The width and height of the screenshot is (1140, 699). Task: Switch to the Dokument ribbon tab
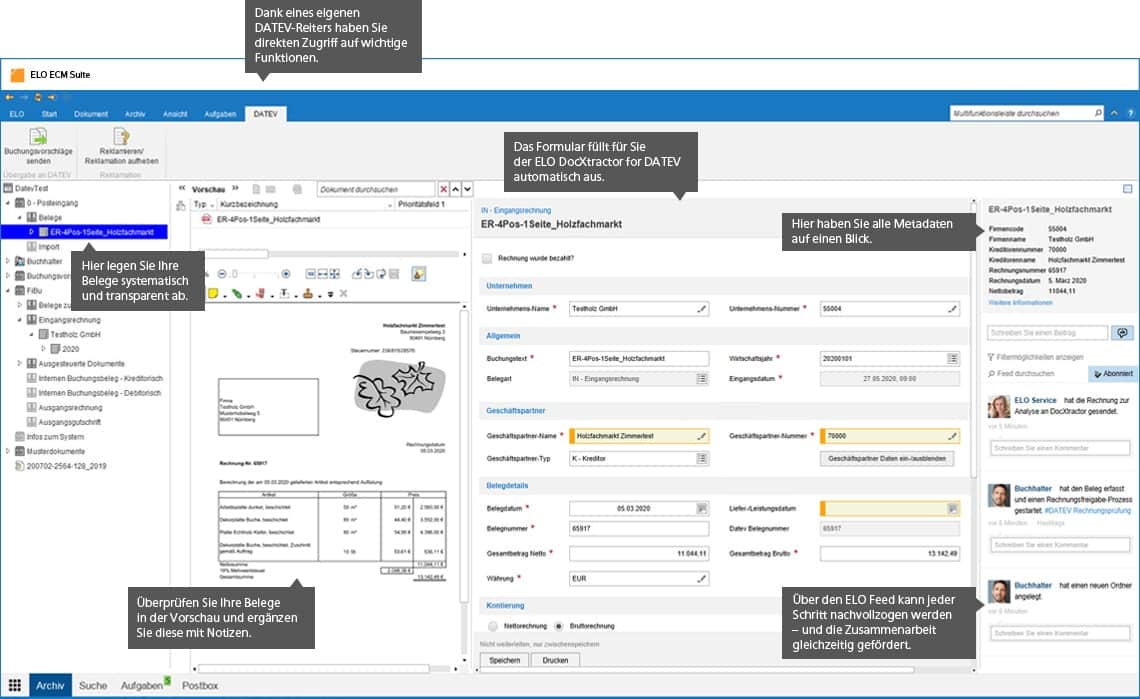pos(91,114)
